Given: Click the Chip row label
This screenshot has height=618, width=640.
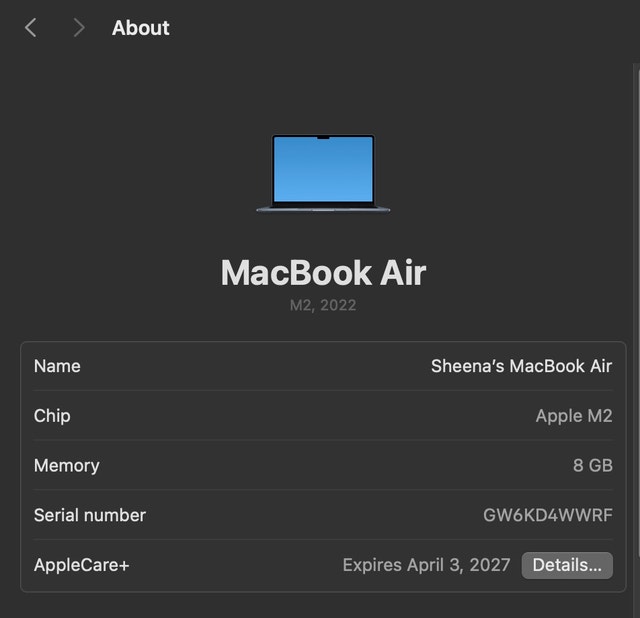Looking at the screenshot, I should [52, 416].
